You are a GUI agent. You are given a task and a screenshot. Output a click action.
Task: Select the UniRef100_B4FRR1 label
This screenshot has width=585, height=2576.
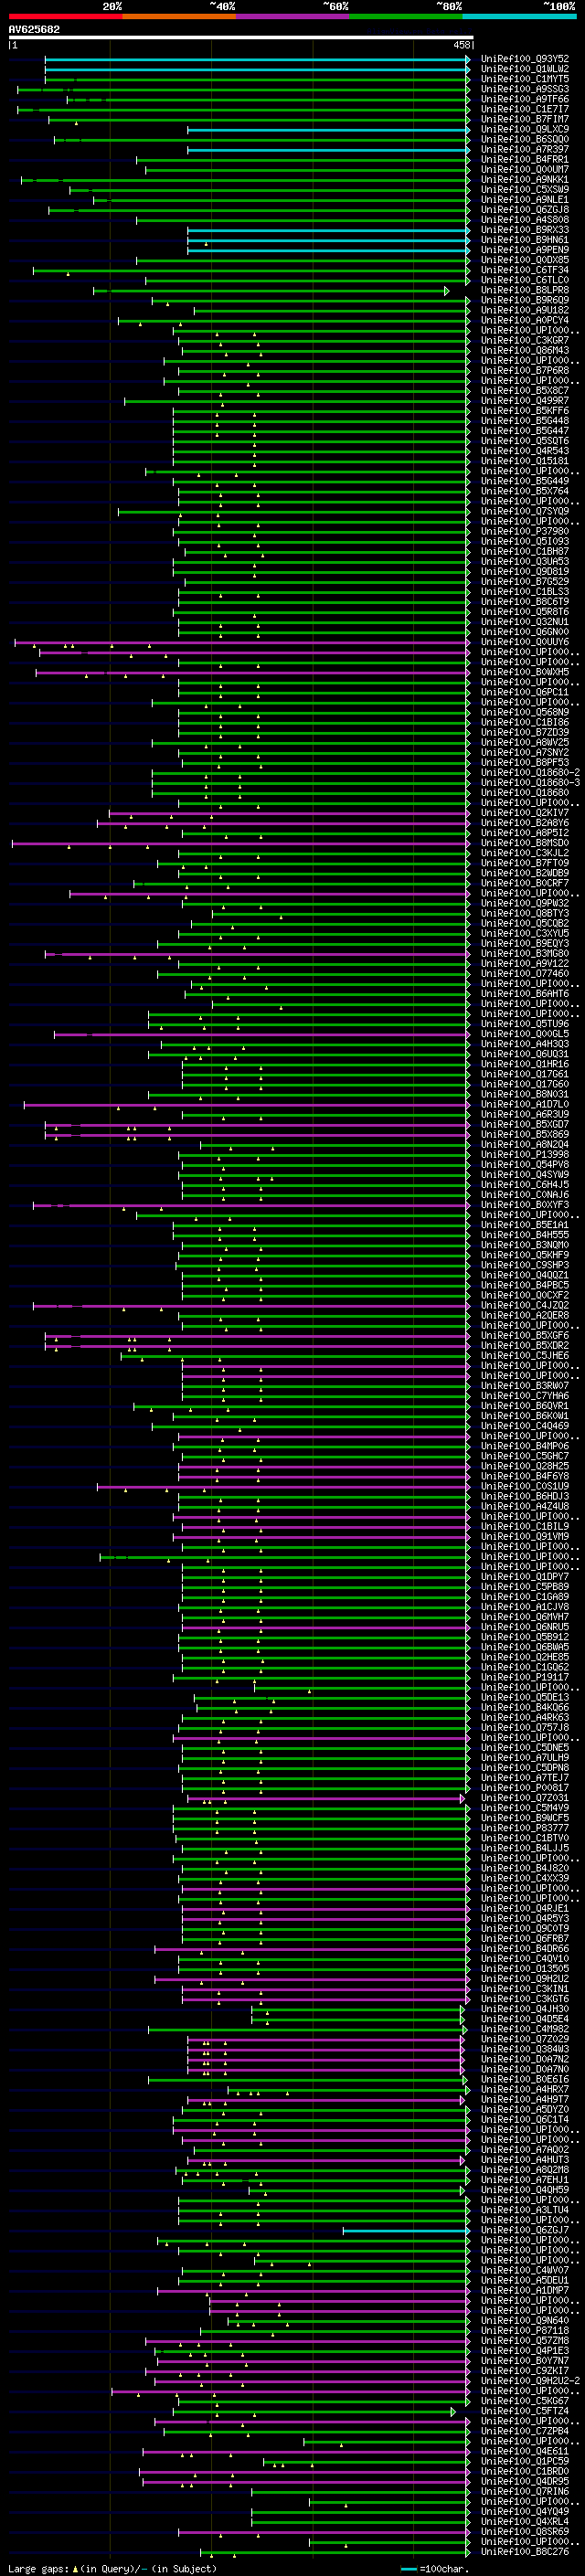pos(525,159)
